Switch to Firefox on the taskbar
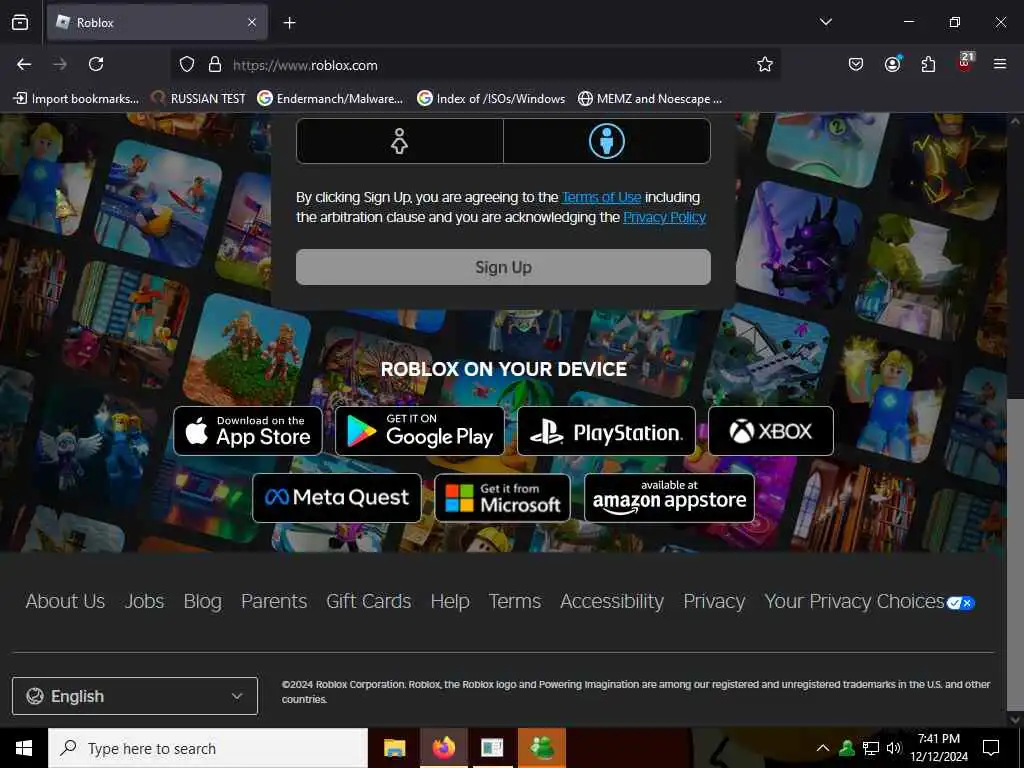1024x768 pixels. 443,748
